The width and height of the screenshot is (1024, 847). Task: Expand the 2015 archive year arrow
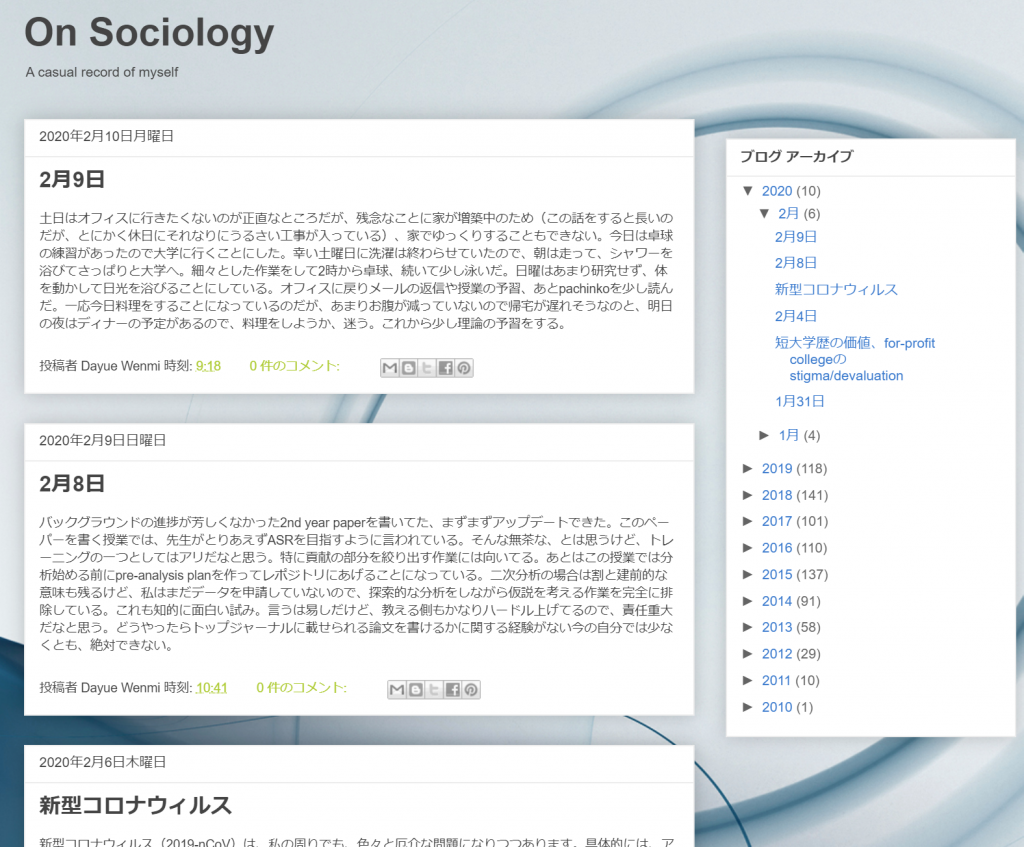tap(748, 574)
